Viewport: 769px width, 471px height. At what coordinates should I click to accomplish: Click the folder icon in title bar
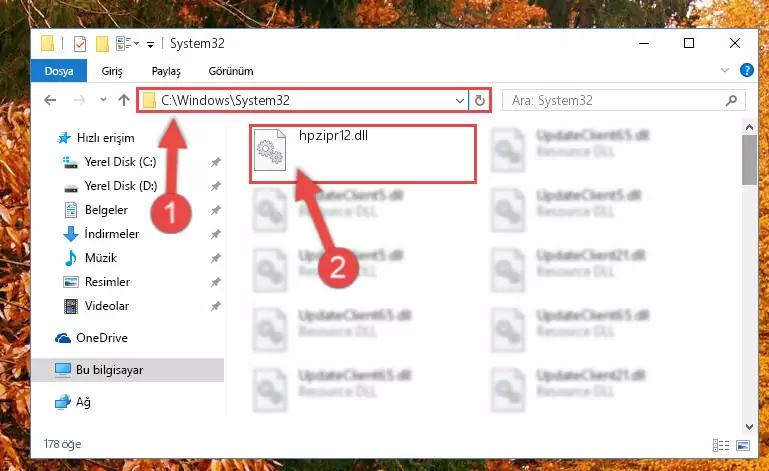pos(48,43)
